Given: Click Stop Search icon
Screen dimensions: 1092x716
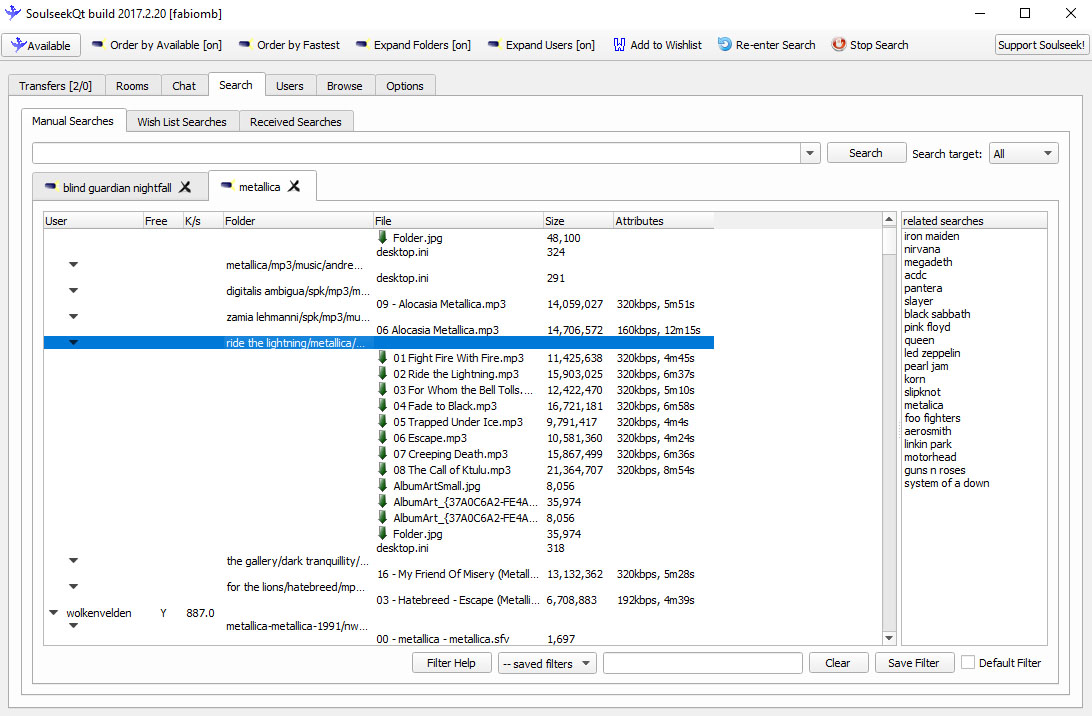Looking at the screenshot, I should coord(838,45).
